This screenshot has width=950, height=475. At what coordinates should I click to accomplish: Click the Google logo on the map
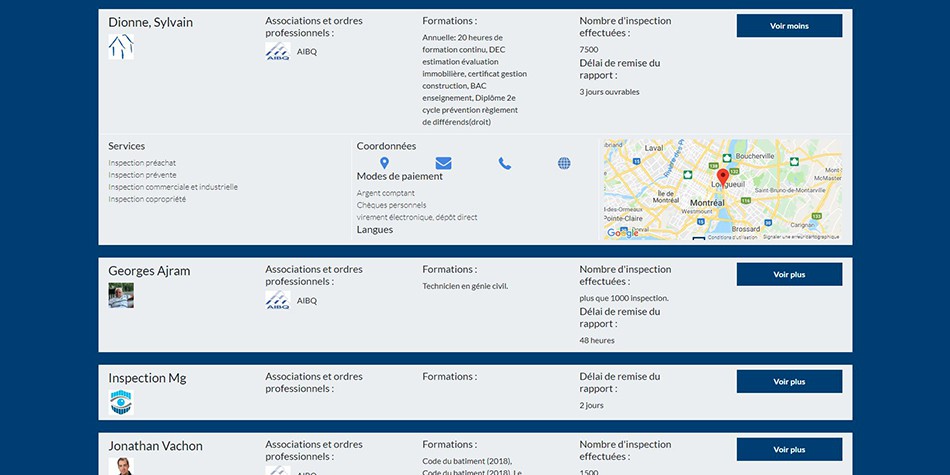622,233
